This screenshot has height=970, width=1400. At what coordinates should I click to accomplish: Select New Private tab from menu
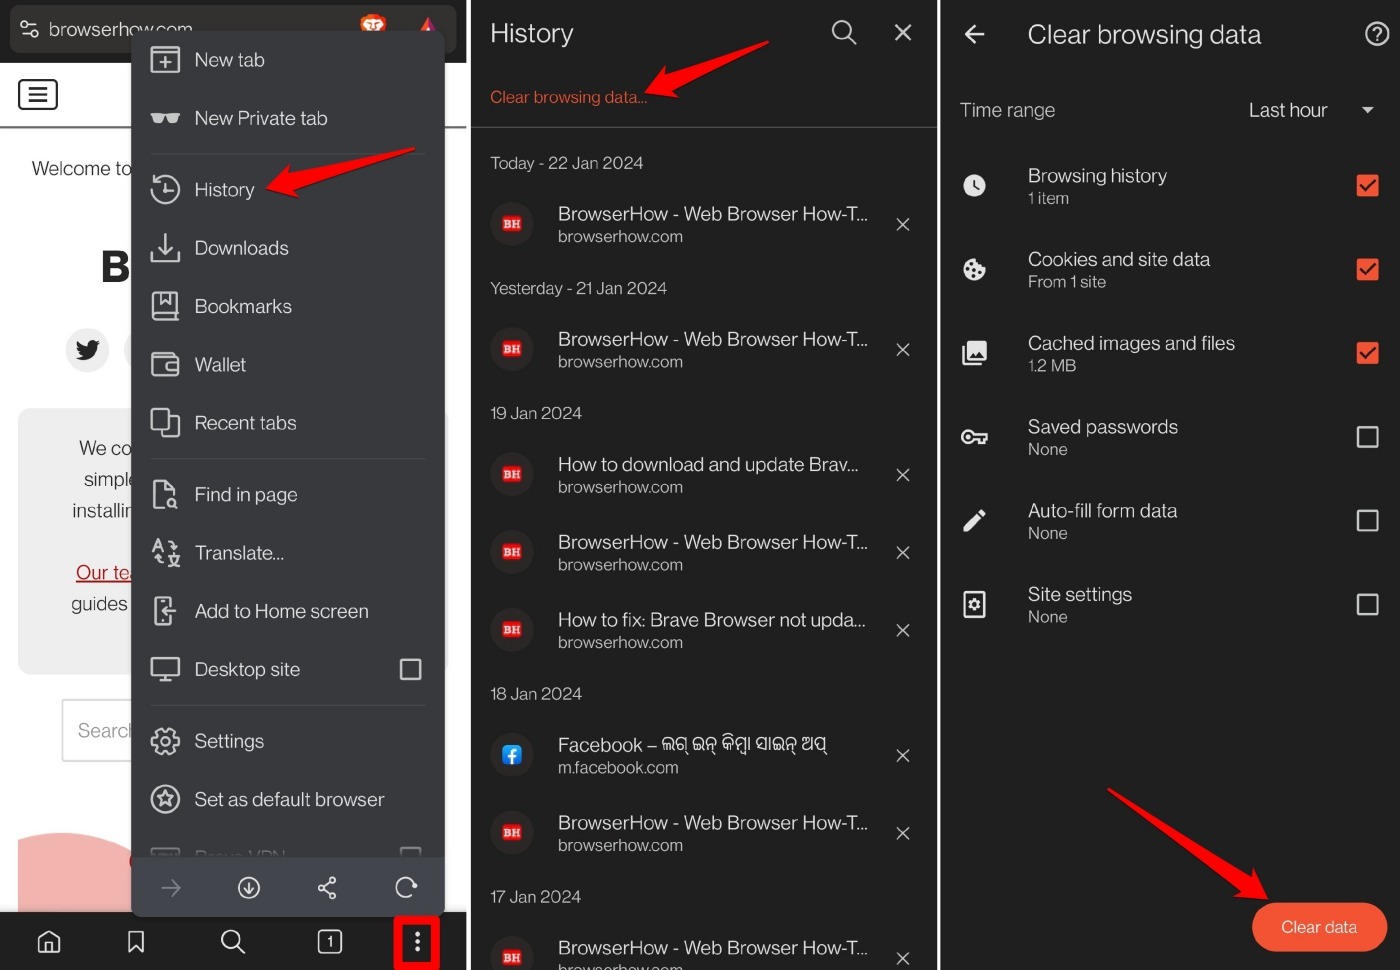[288, 118]
